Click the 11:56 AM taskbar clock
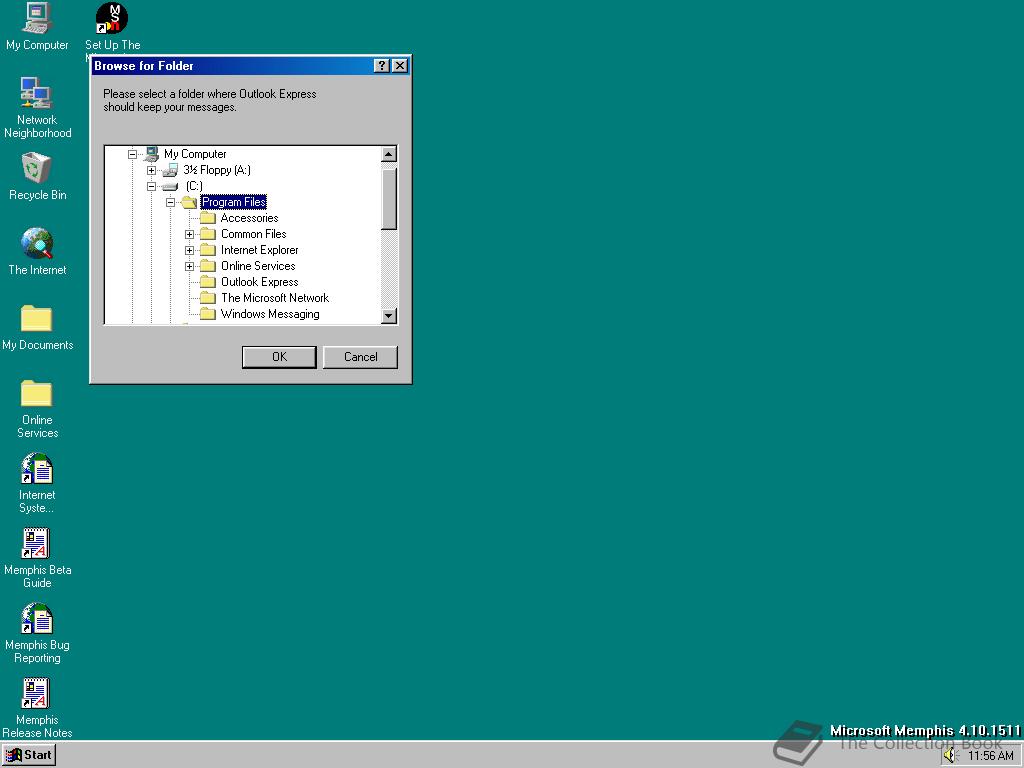 click(x=991, y=756)
